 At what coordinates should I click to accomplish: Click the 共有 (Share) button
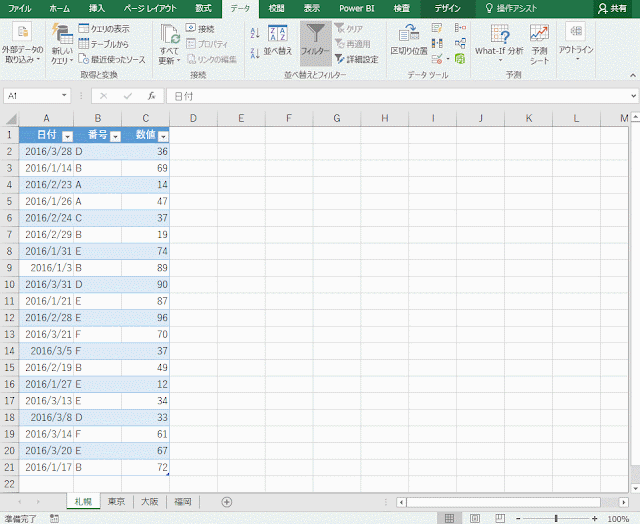pos(612,8)
